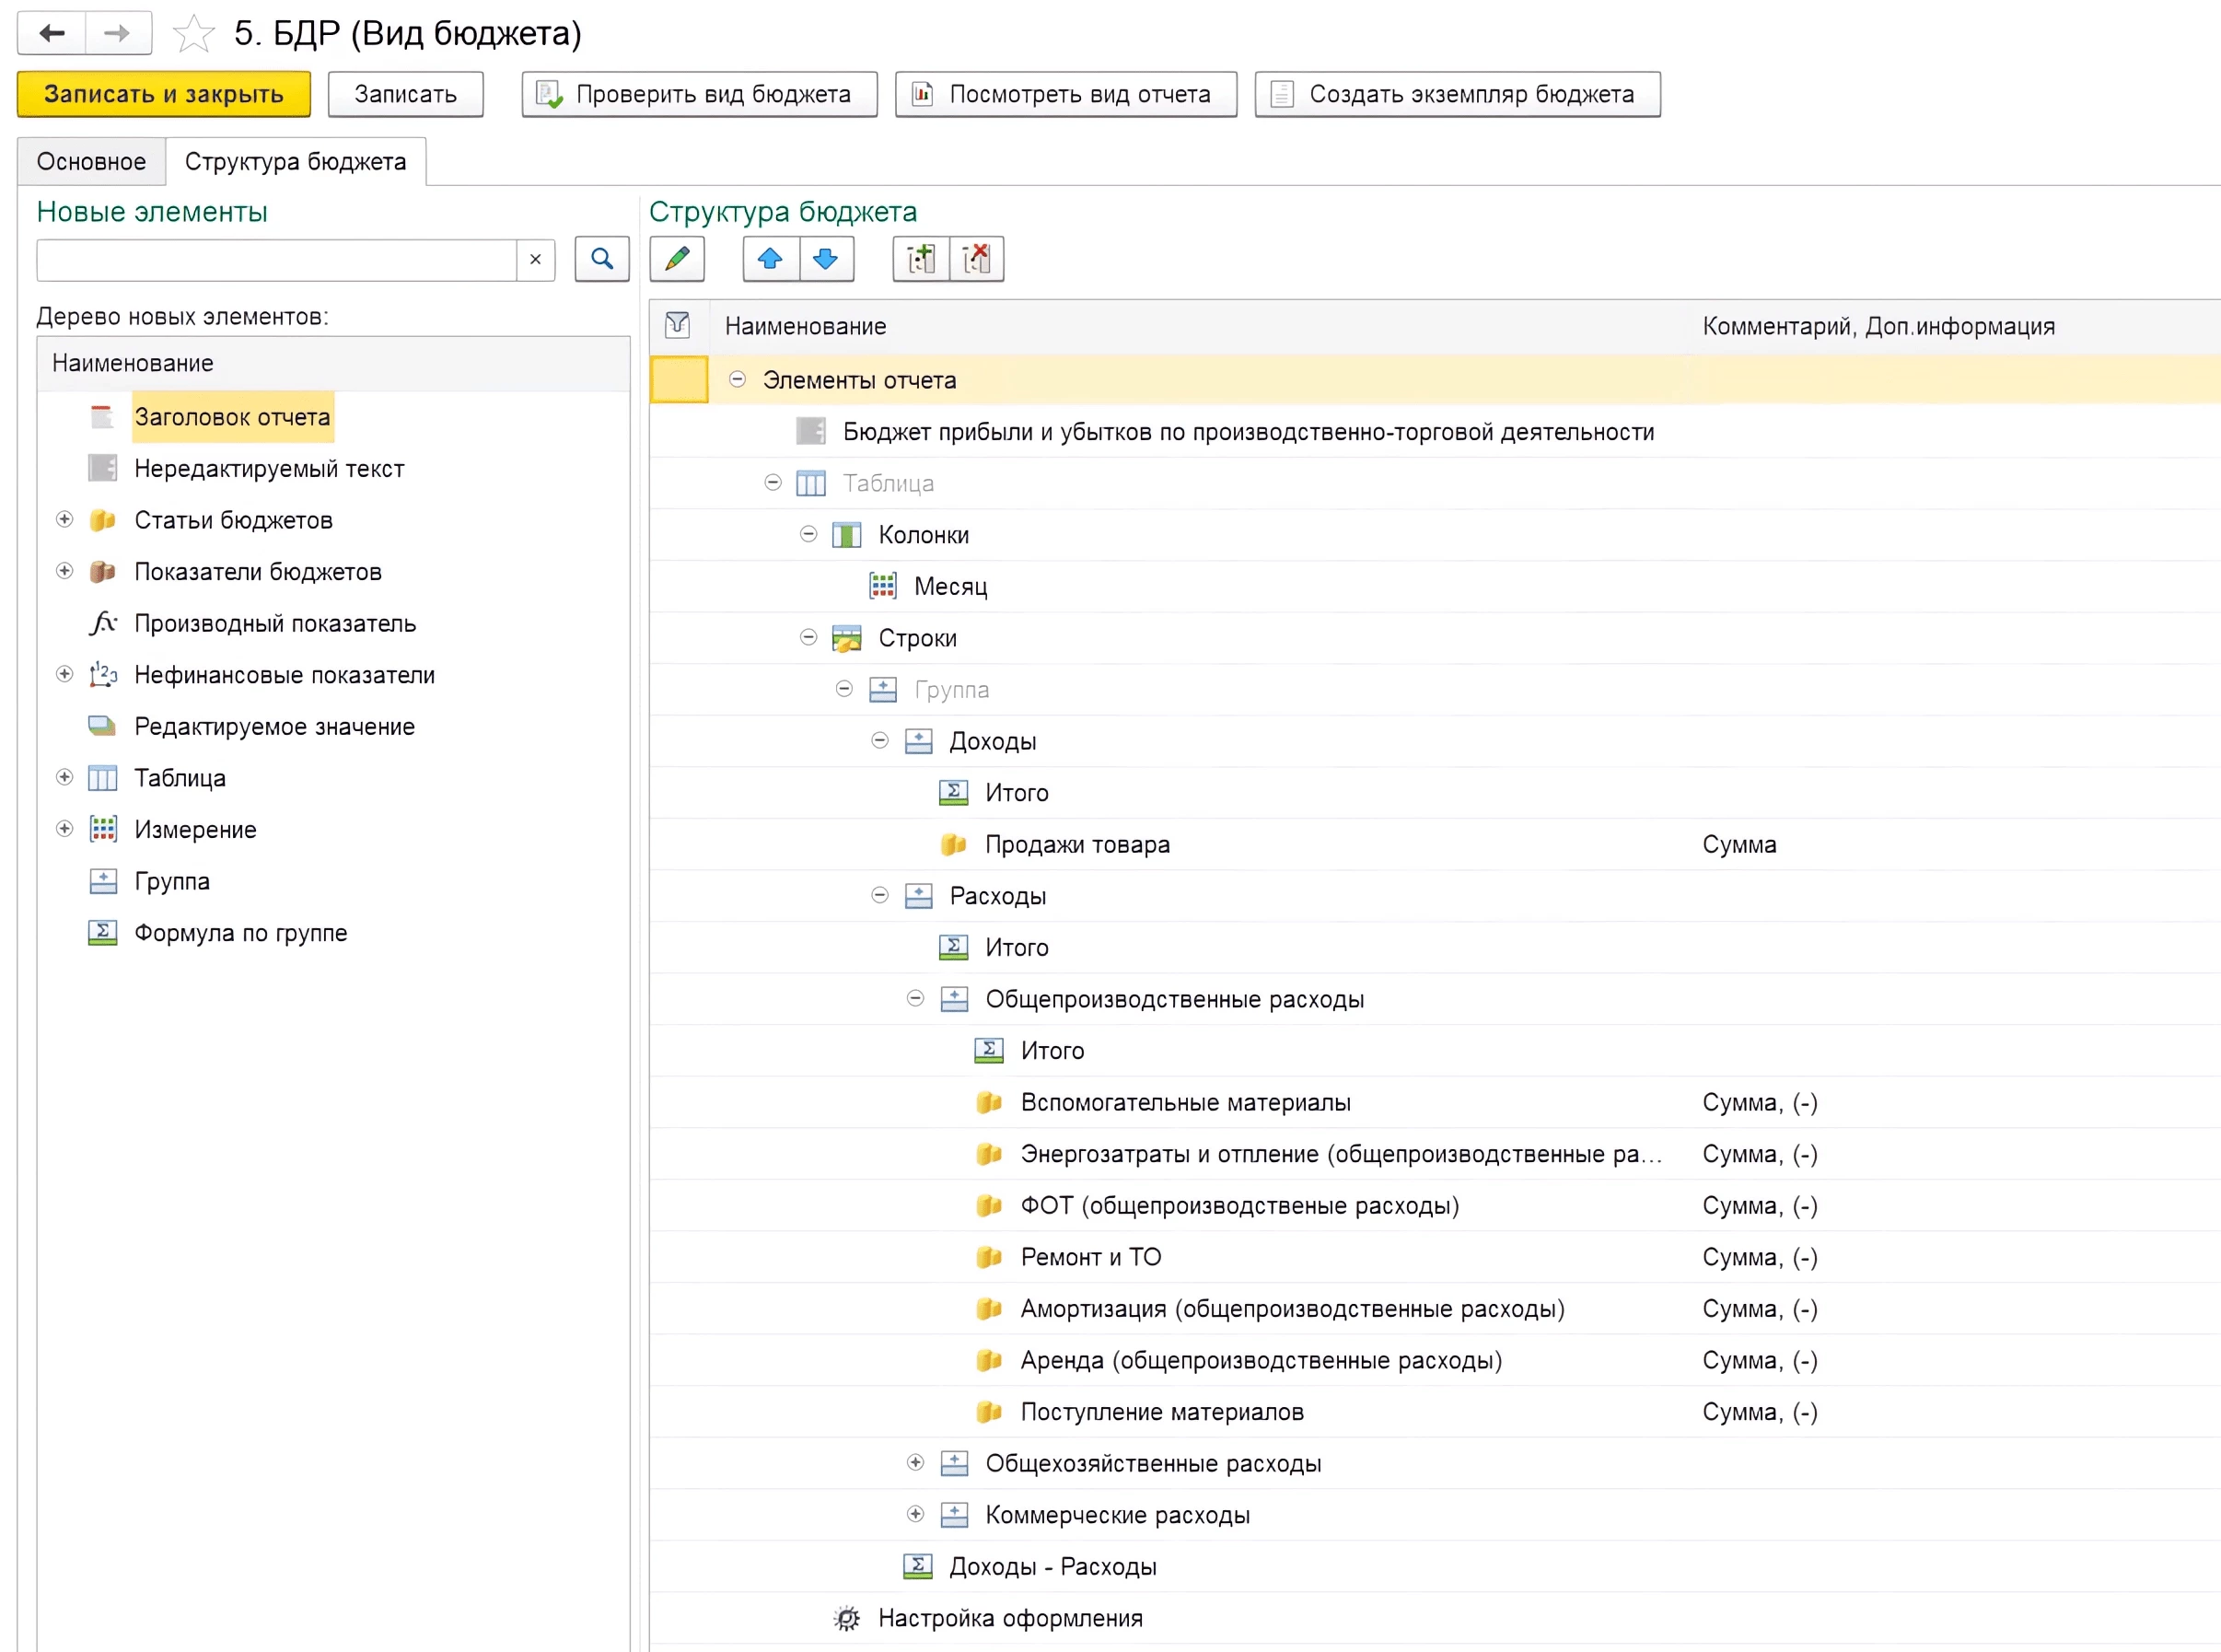Click the back navigation arrow
Viewport: 2221px width, 1652px height.
pyautogui.click(x=52, y=34)
